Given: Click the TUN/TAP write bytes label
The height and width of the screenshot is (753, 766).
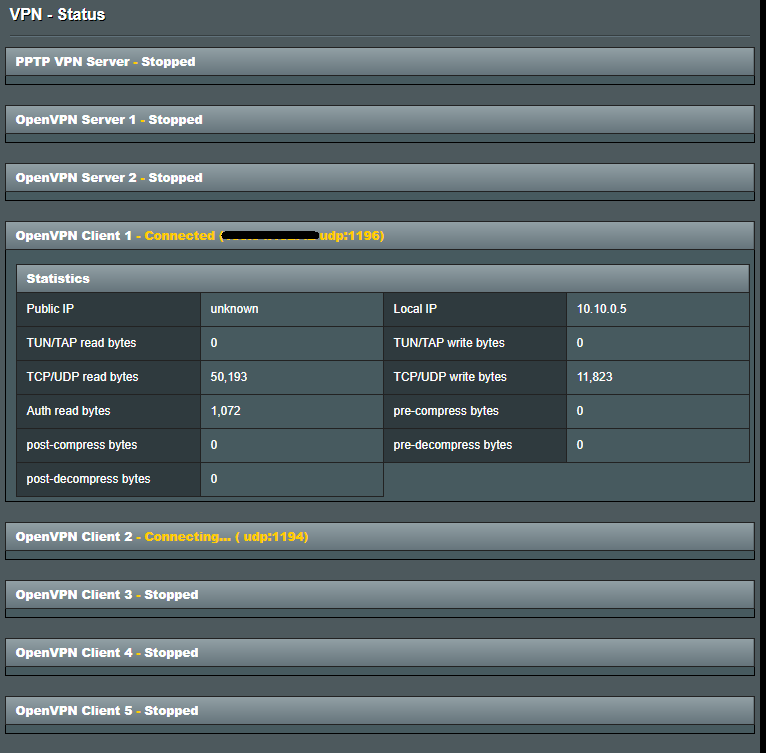Looking at the screenshot, I should pos(449,343).
